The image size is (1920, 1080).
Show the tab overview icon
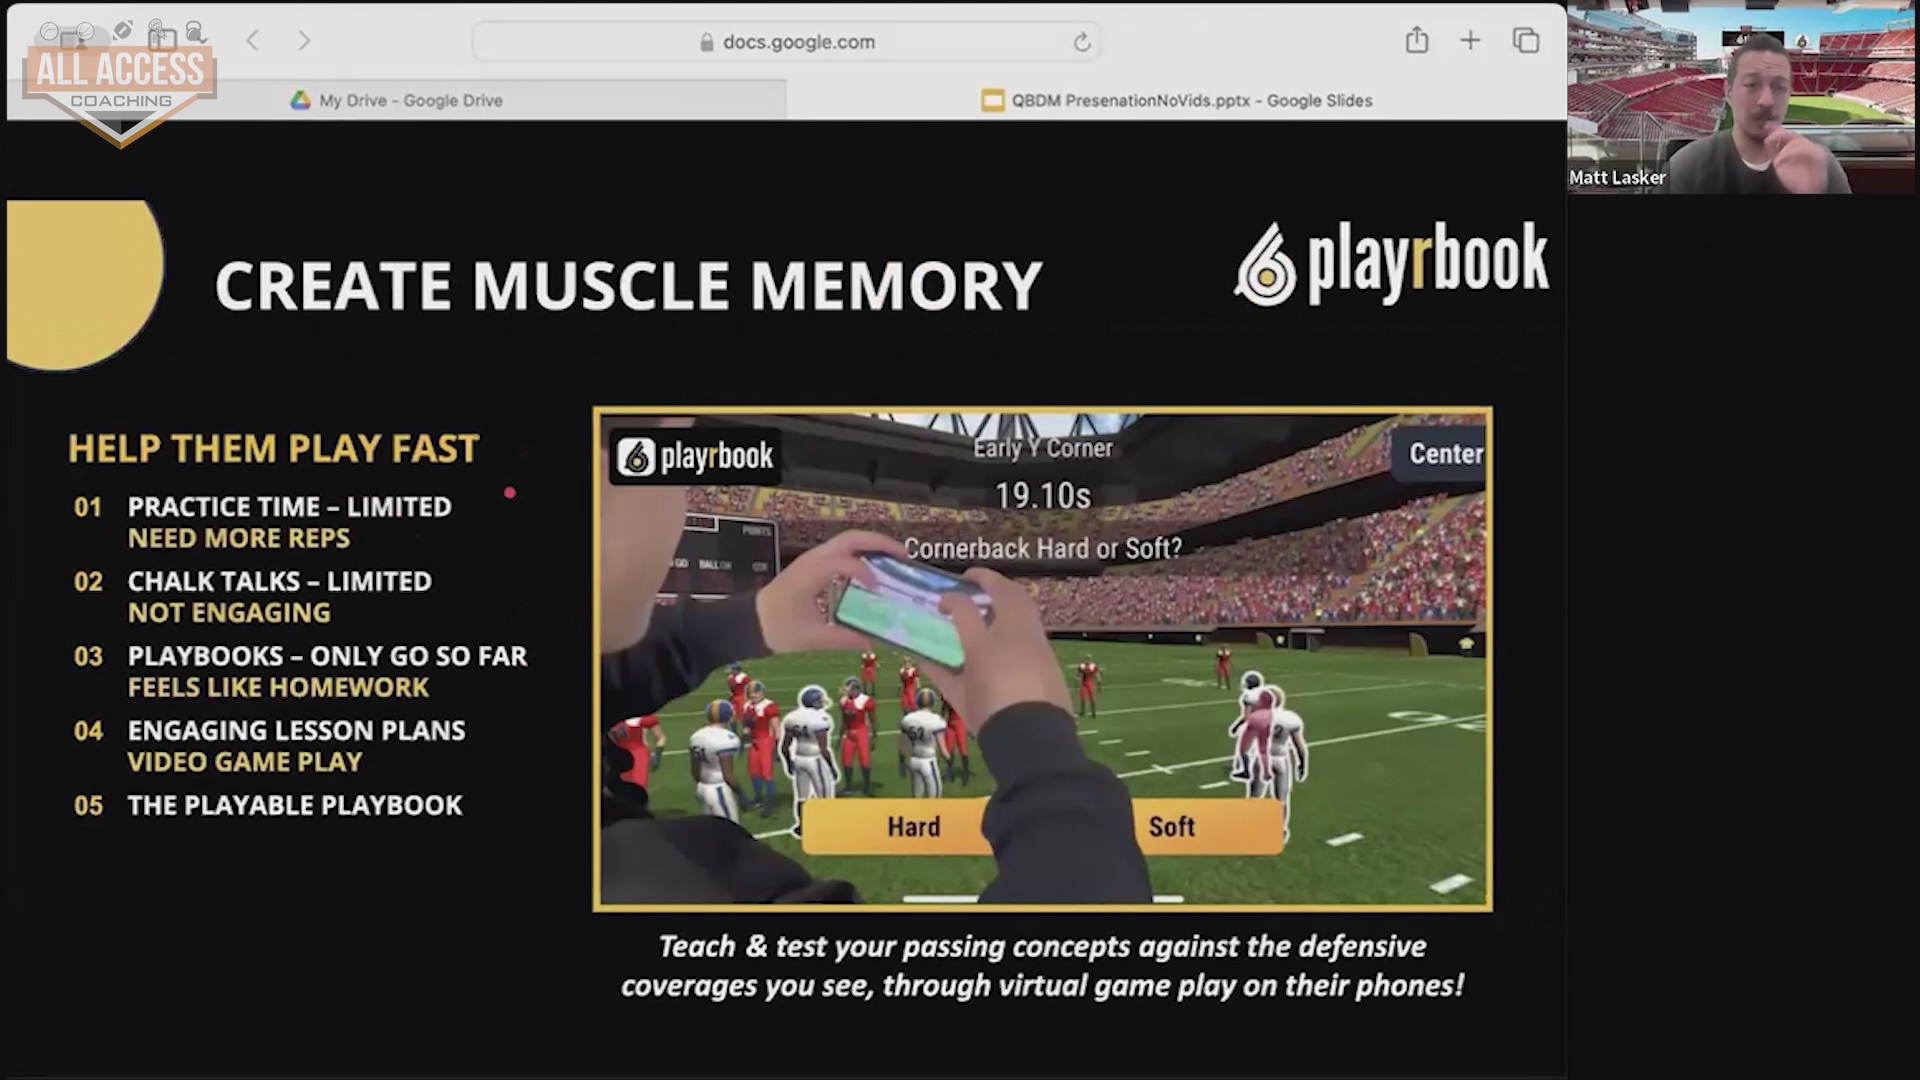point(1525,41)
